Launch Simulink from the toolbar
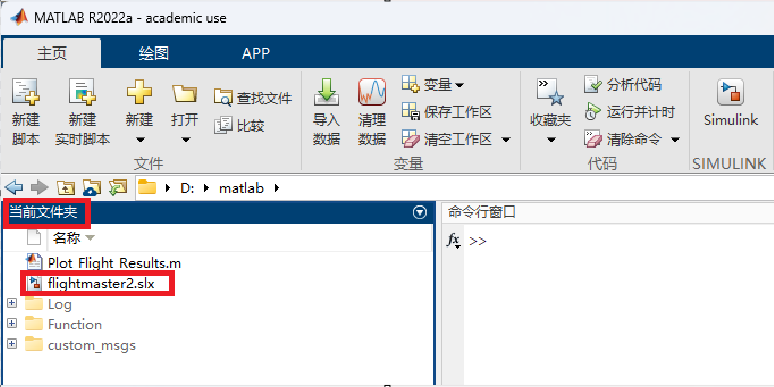This screenshot has height=387, width=774. click(x=731, y=103)
